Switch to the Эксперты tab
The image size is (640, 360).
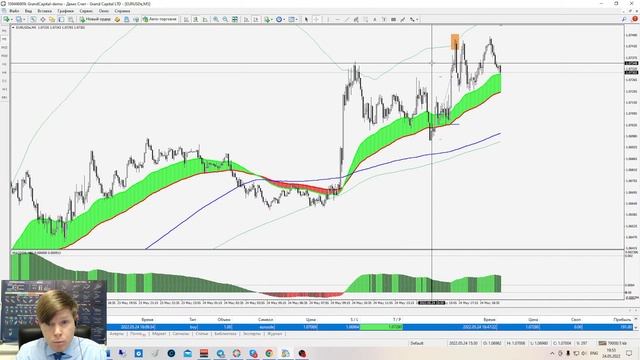pyautogui.click(x=251, y=334)
